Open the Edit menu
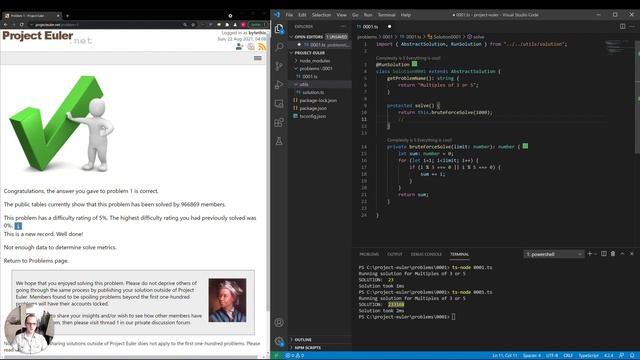 click(x=302, y=15)
